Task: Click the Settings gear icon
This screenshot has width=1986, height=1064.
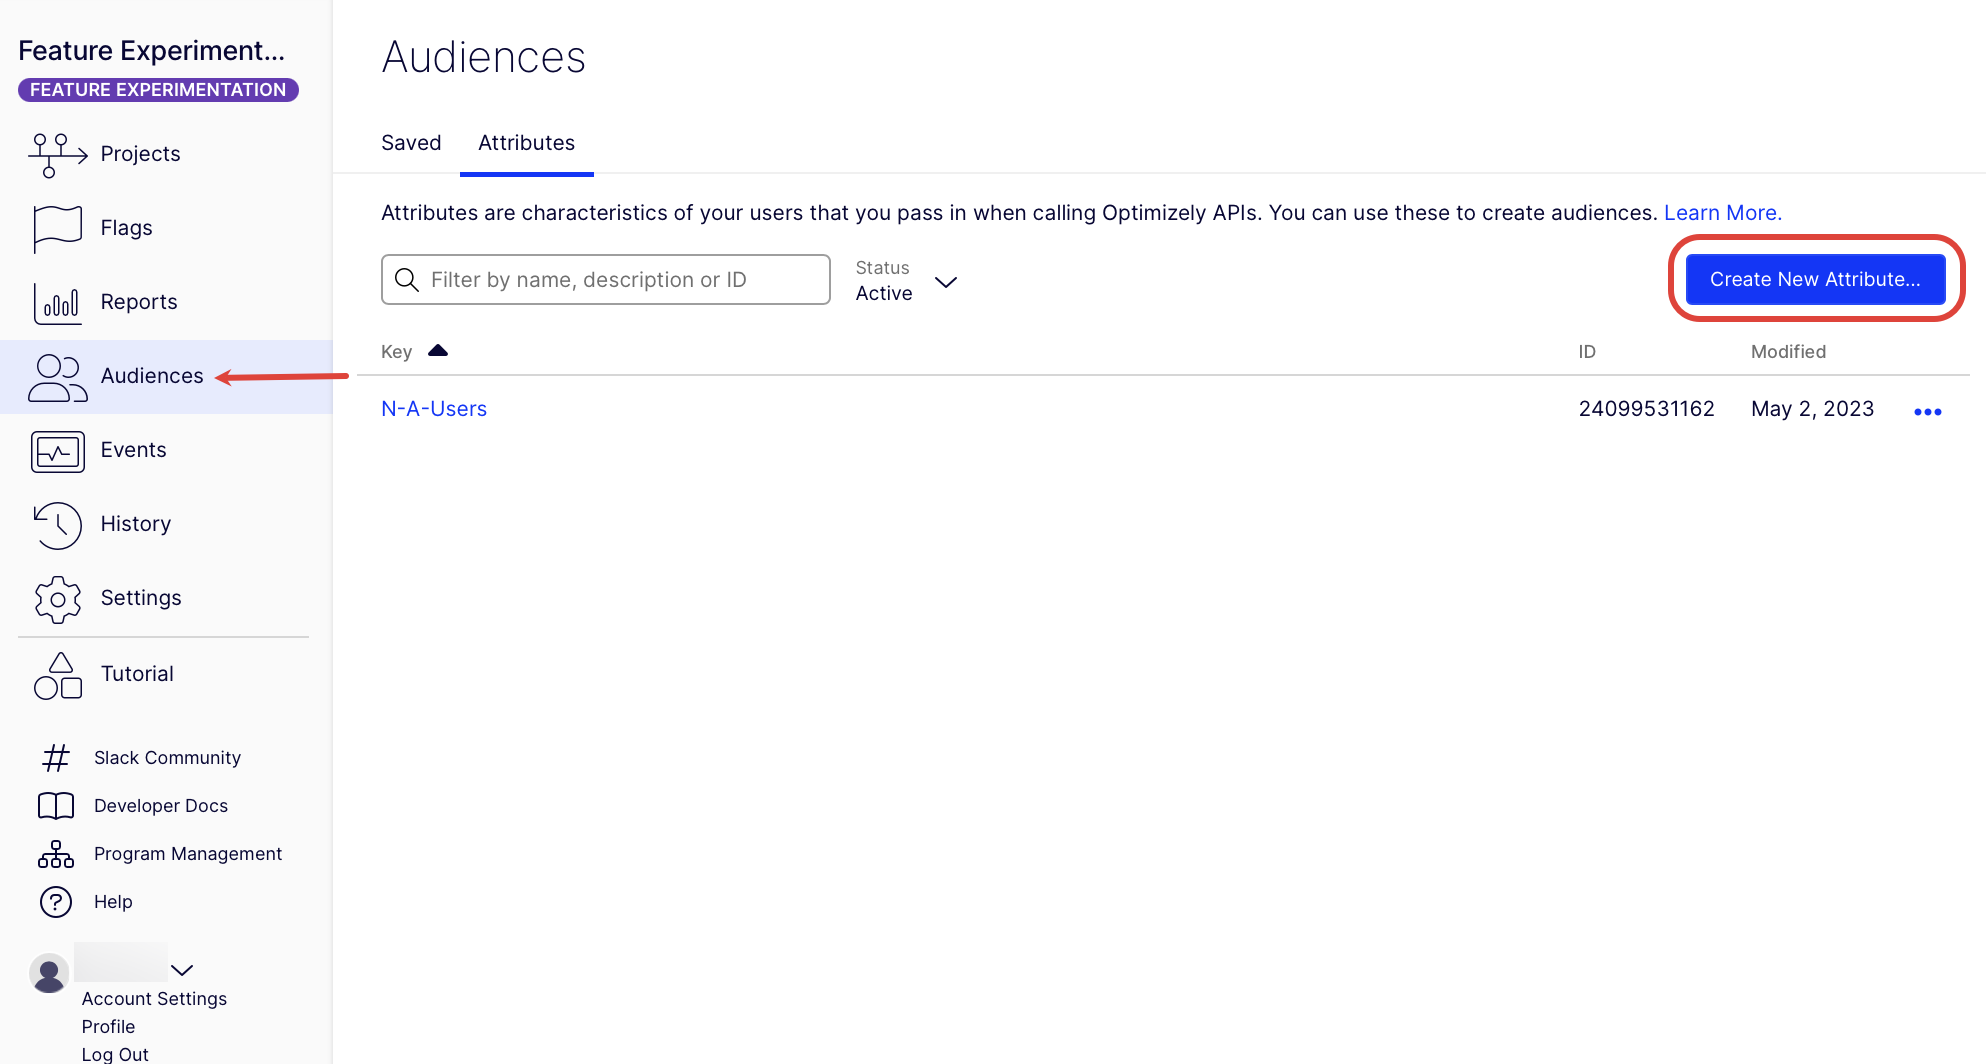Action: tap(57, 599)
